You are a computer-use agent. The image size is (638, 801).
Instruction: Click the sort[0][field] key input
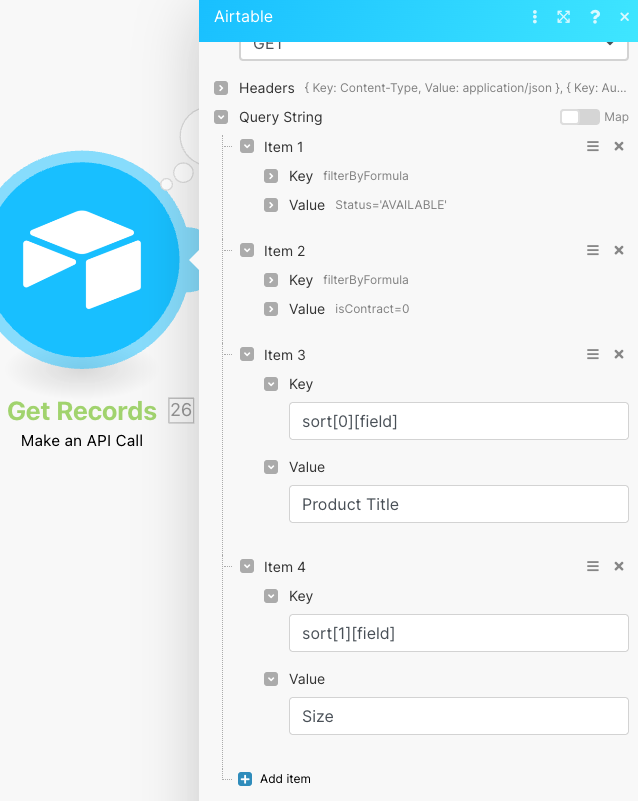pyautogui.click(x=459, y=421)
